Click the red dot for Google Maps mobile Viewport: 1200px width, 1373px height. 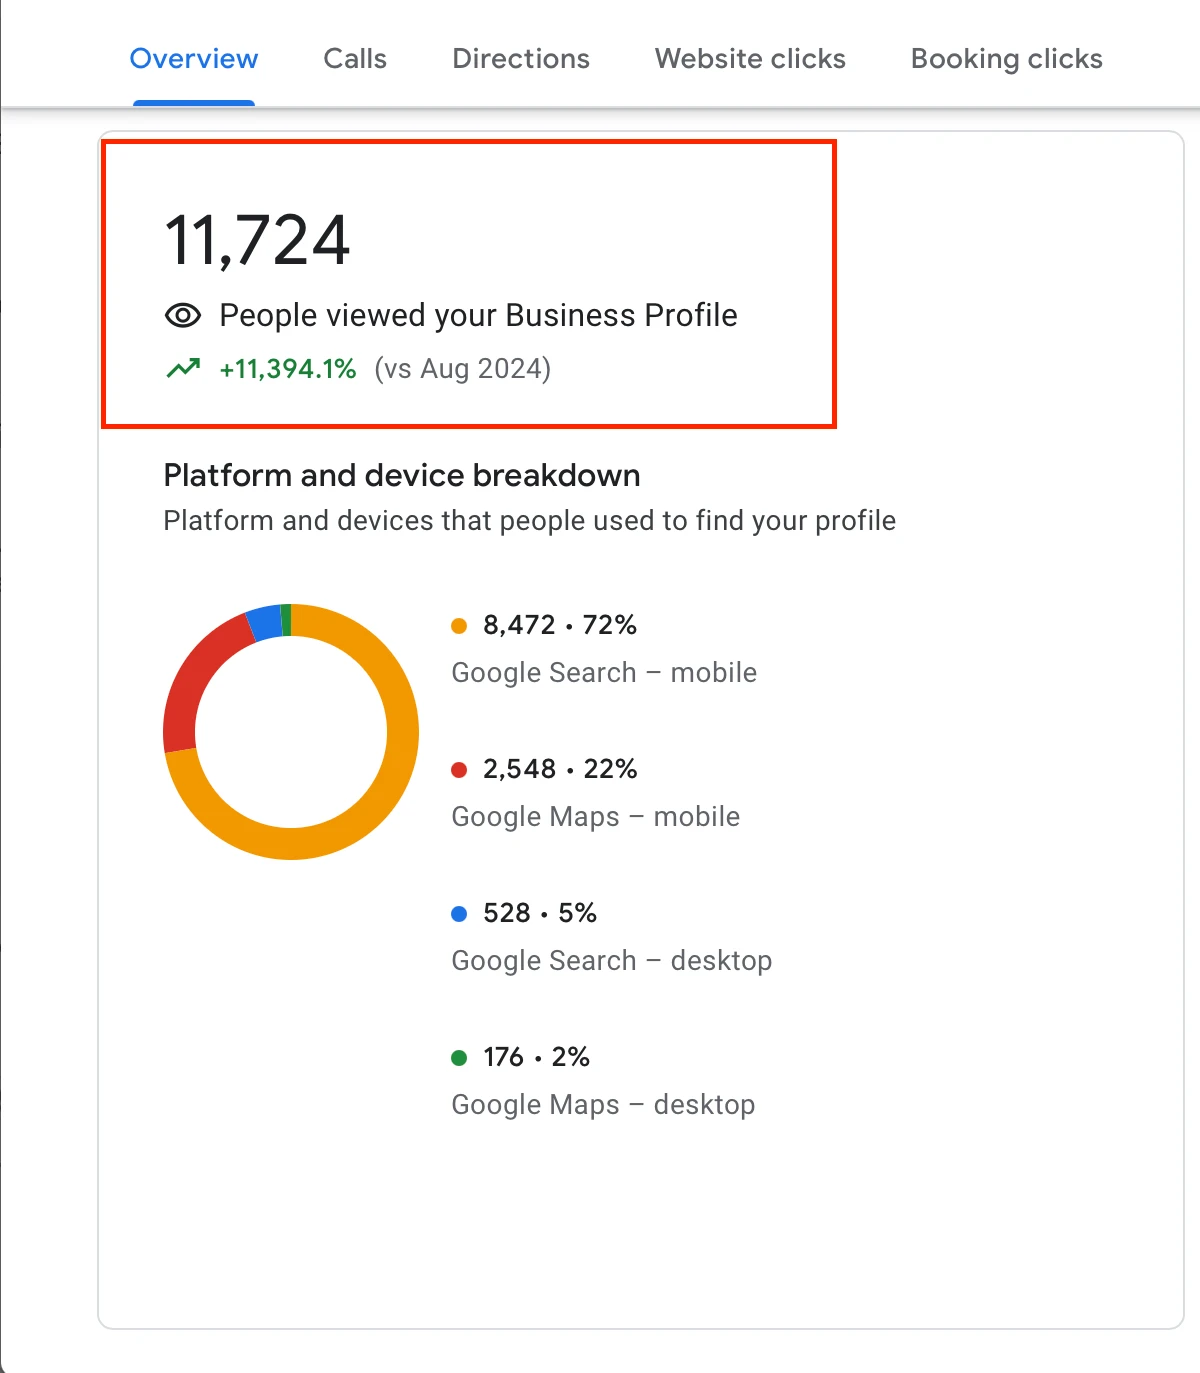459,770
